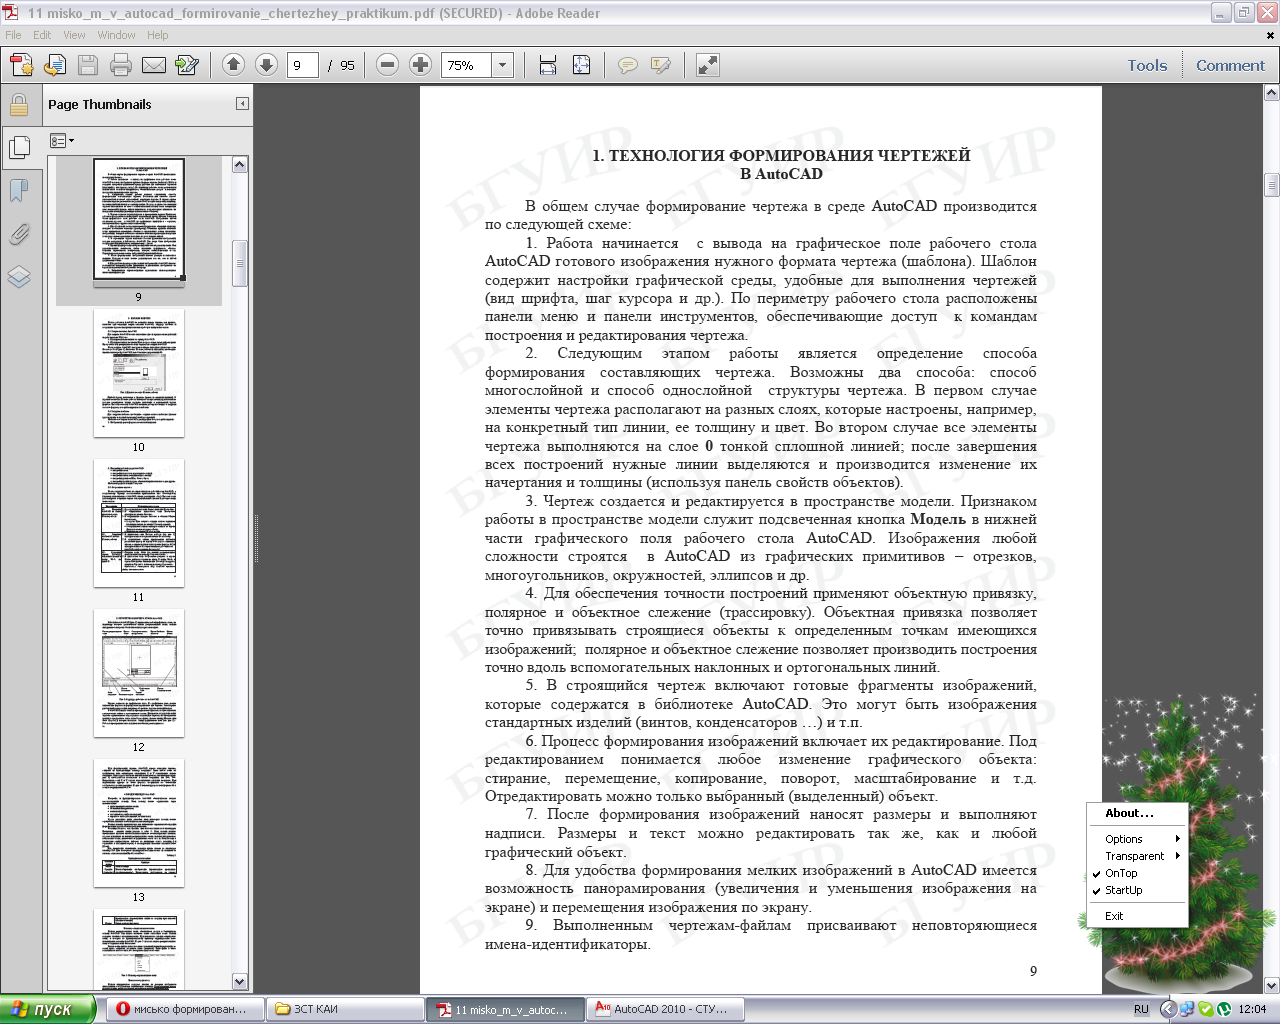Click the page number input field

click(303, 66)
